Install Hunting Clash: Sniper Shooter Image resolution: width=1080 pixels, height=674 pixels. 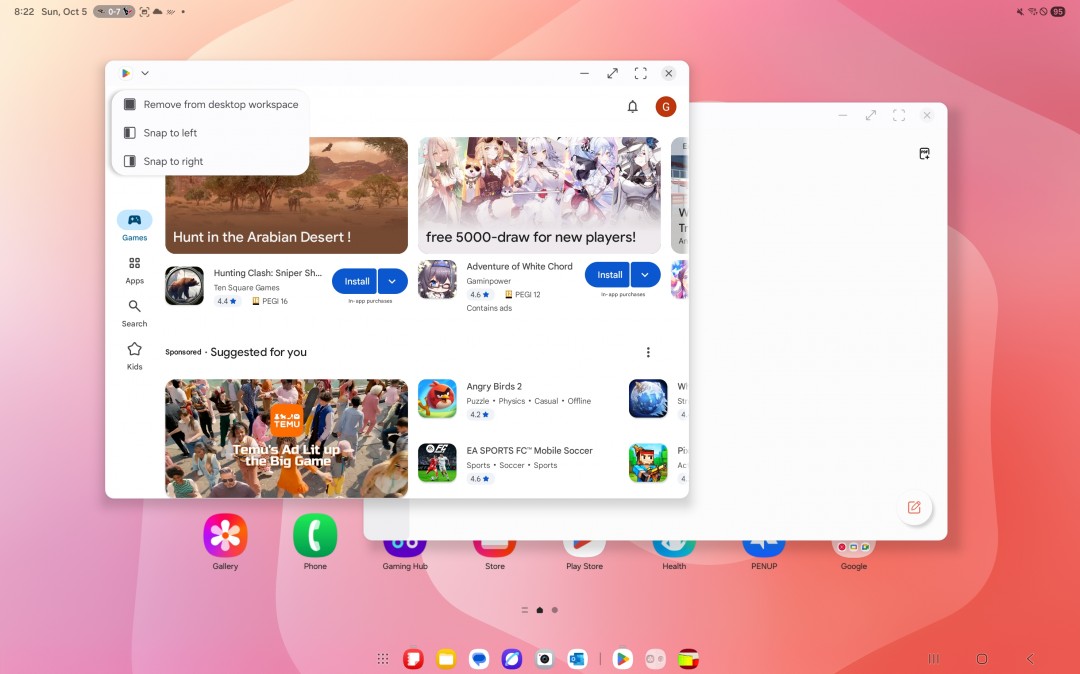tap(356, 281)
